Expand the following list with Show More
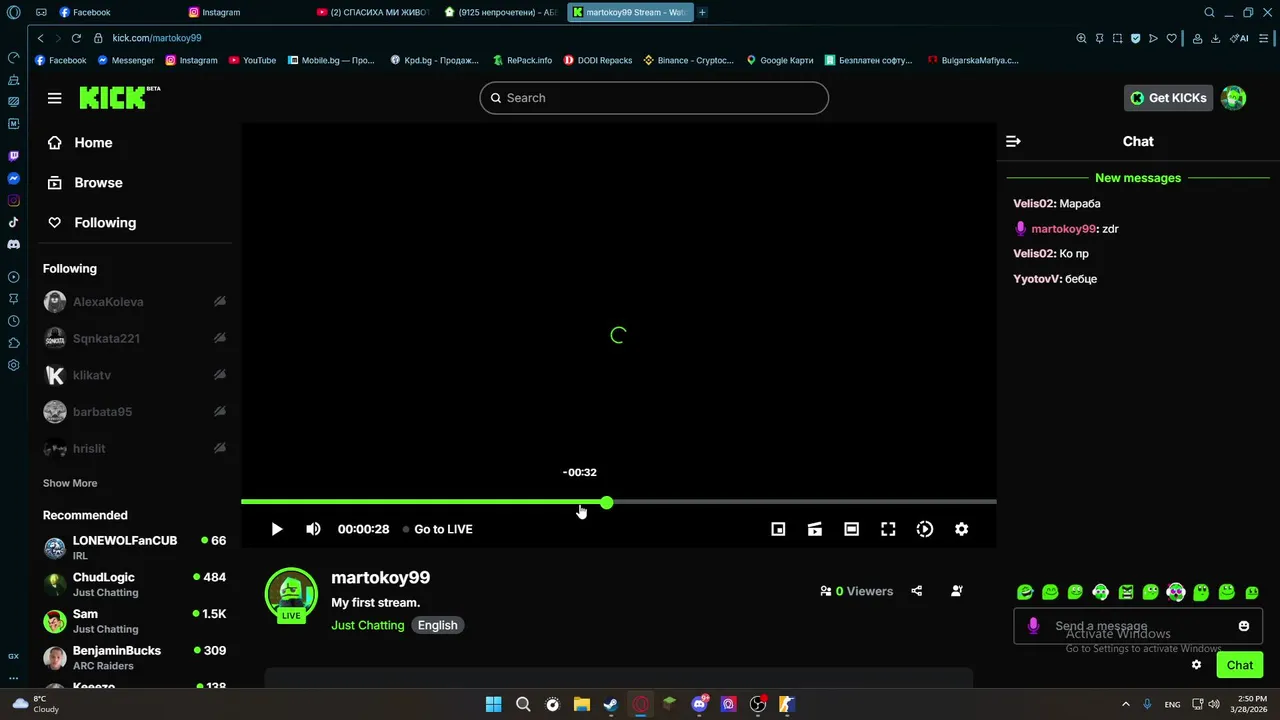This screenshot has height=720, width=1280. click(70, 483)
